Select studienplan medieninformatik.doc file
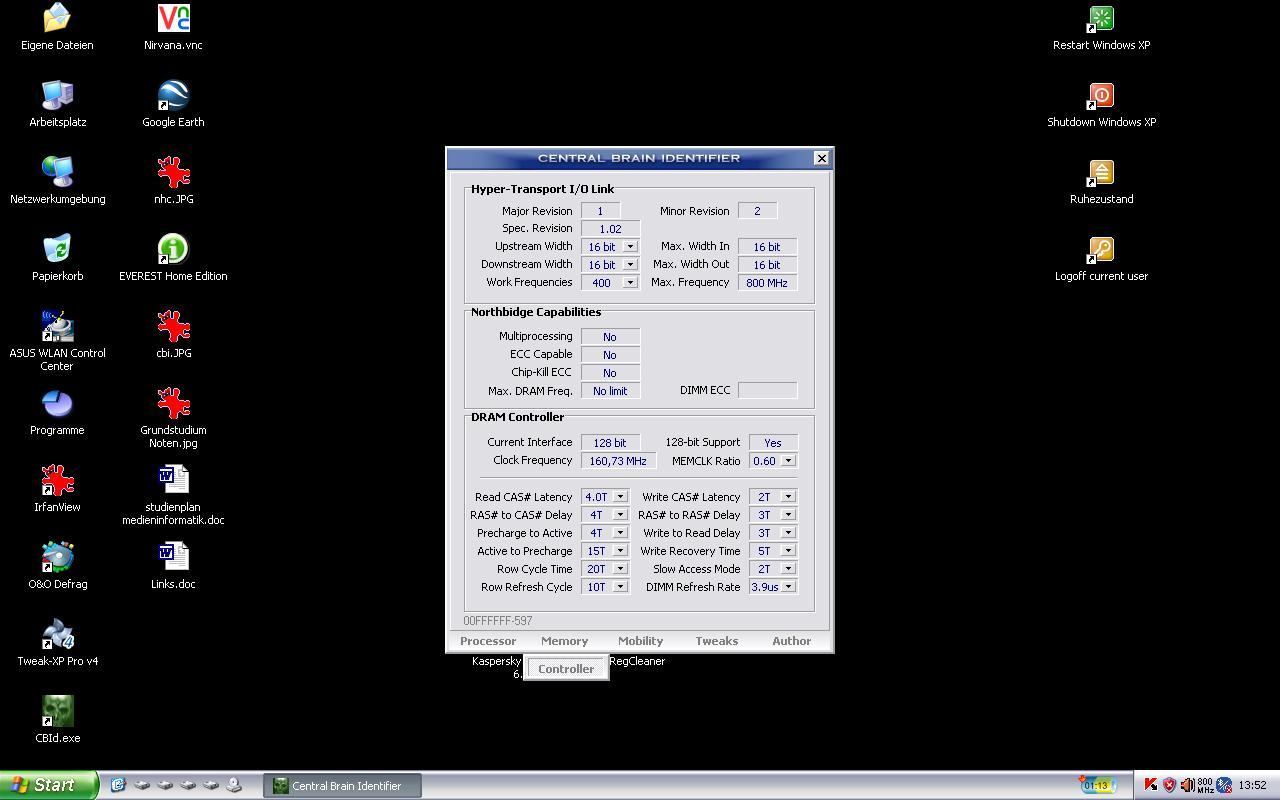The height and width of the screenshot is (800, 1280). point(173,495)
